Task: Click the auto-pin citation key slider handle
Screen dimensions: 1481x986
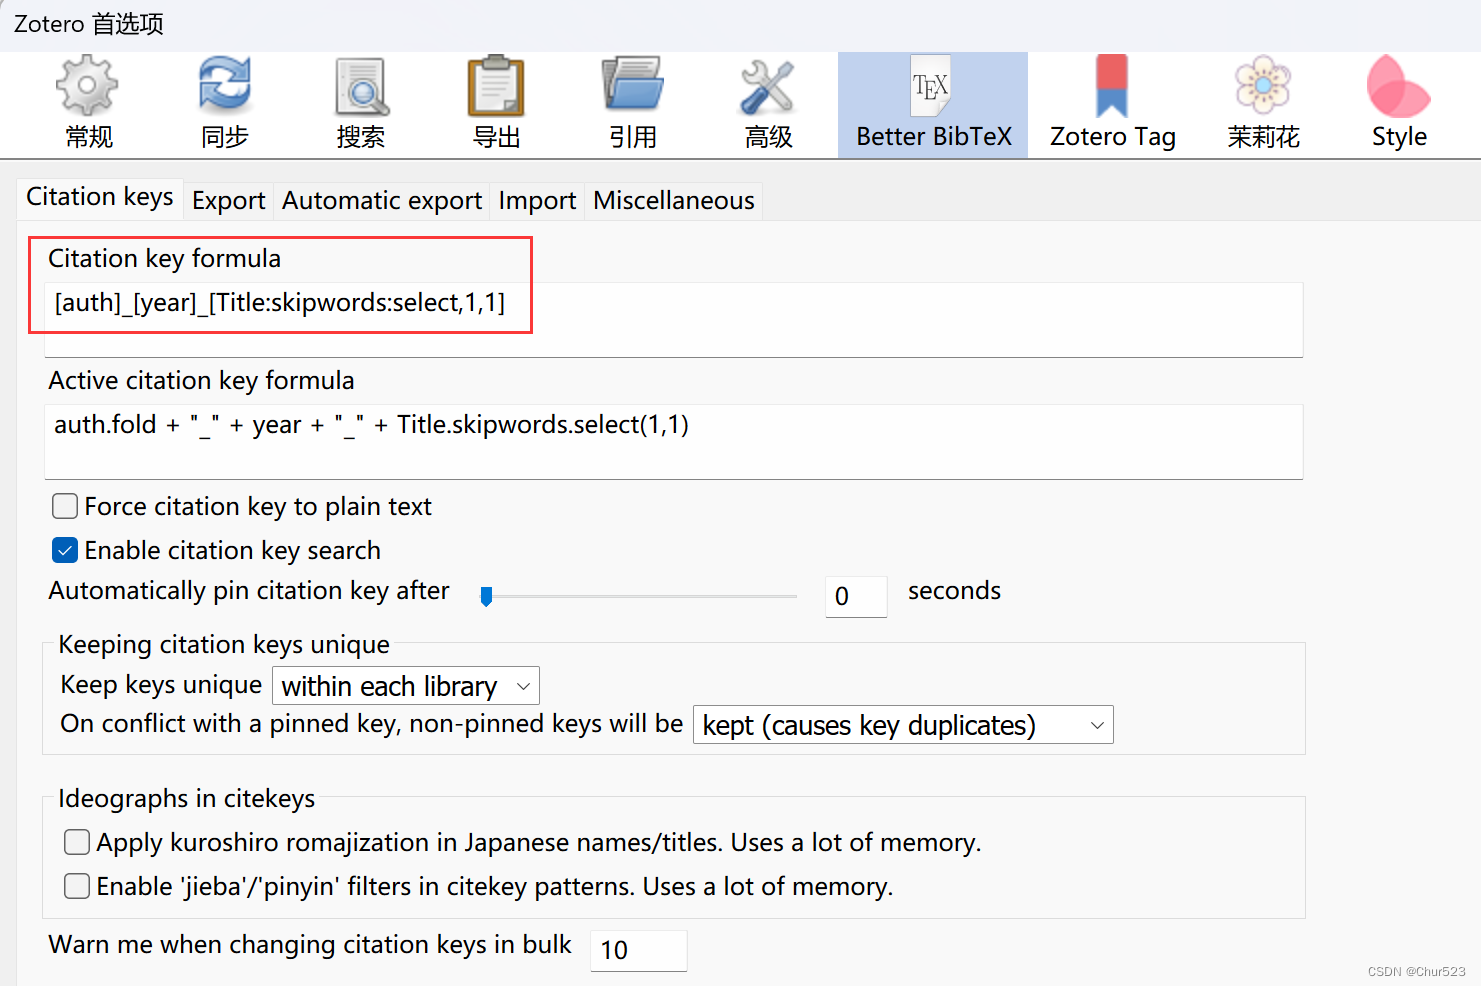Action: pos(486,596)
